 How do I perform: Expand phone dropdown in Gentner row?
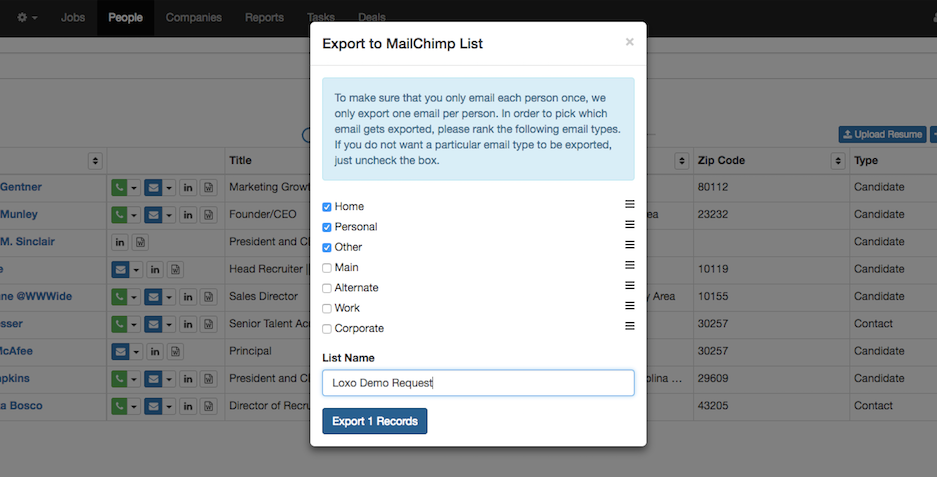point(134,187)
